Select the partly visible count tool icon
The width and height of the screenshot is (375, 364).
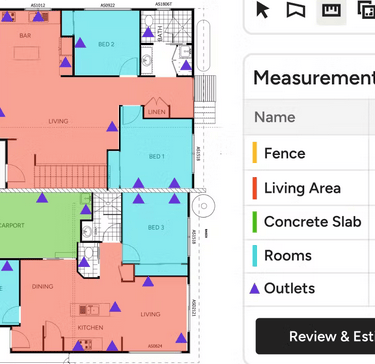(x=366, y=10)
